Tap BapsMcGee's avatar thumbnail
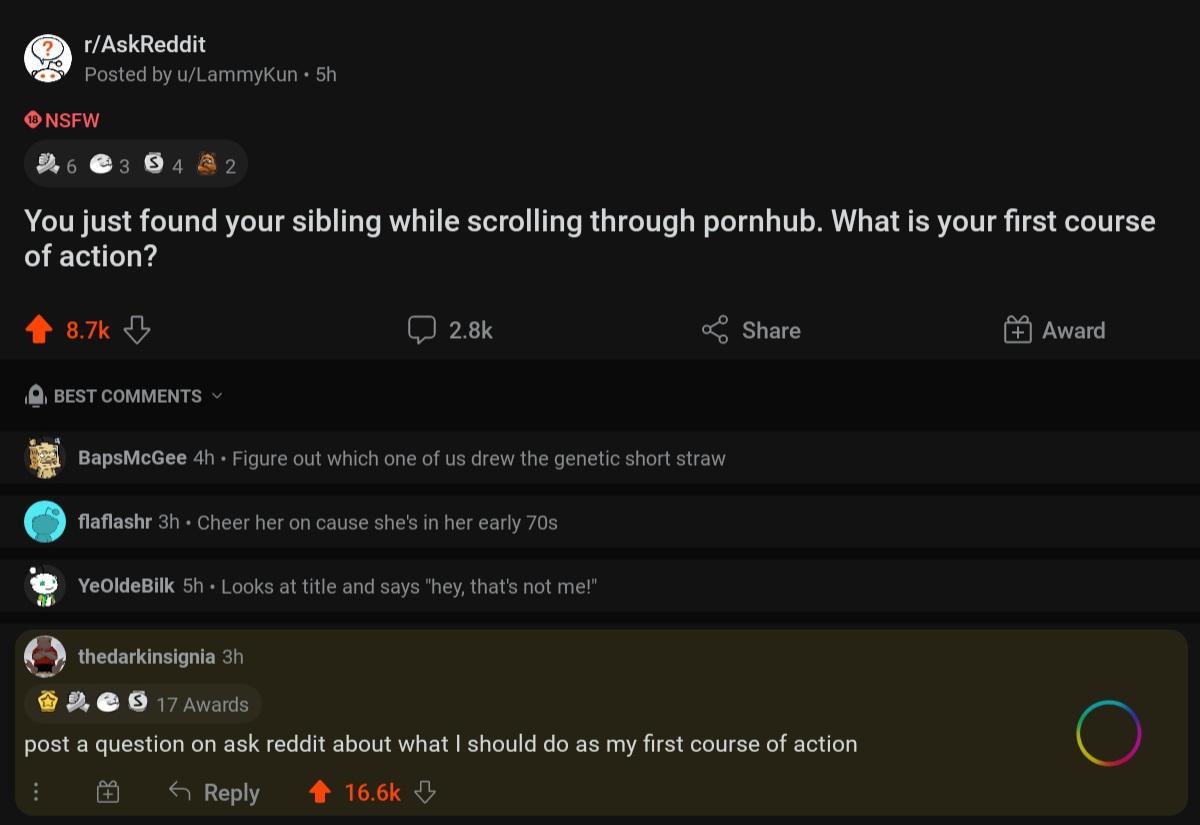 point(44,457)
